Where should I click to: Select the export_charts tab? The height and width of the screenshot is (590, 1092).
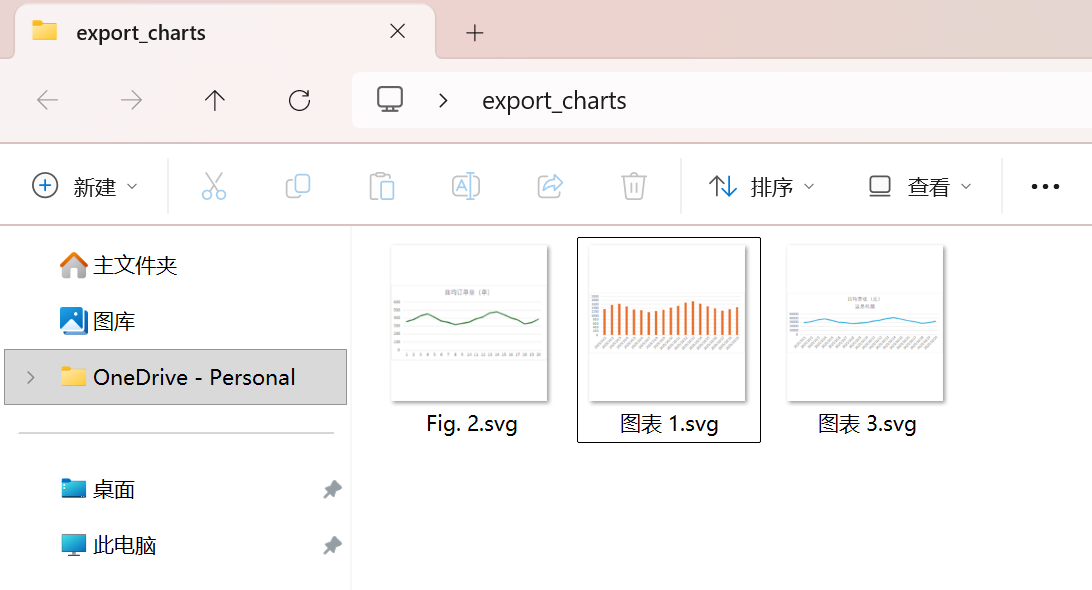200,33
